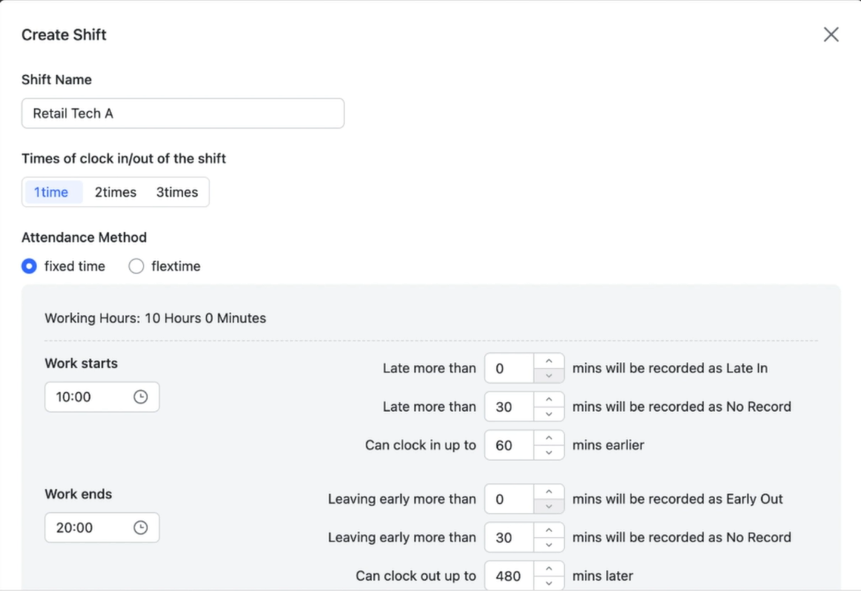Select the flextime radio button
Screen dimensions: 861x591
136,266
